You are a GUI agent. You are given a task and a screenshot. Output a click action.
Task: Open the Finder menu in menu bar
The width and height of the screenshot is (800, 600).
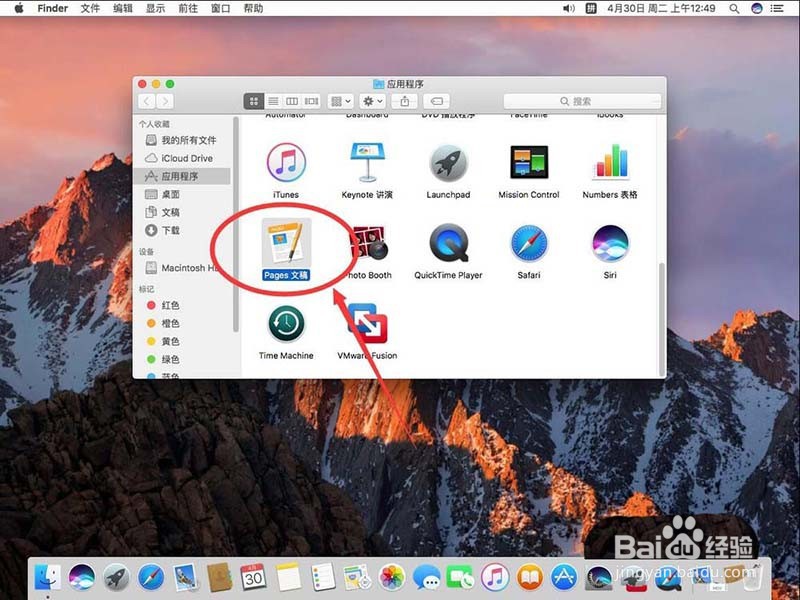click(x=53, y=8)
